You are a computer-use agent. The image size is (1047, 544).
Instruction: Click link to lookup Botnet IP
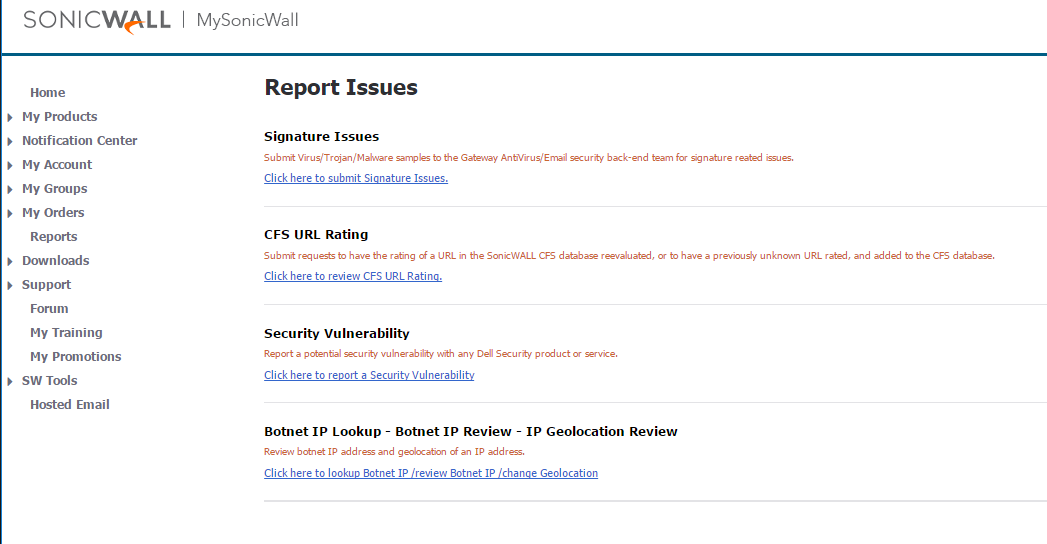430,473
